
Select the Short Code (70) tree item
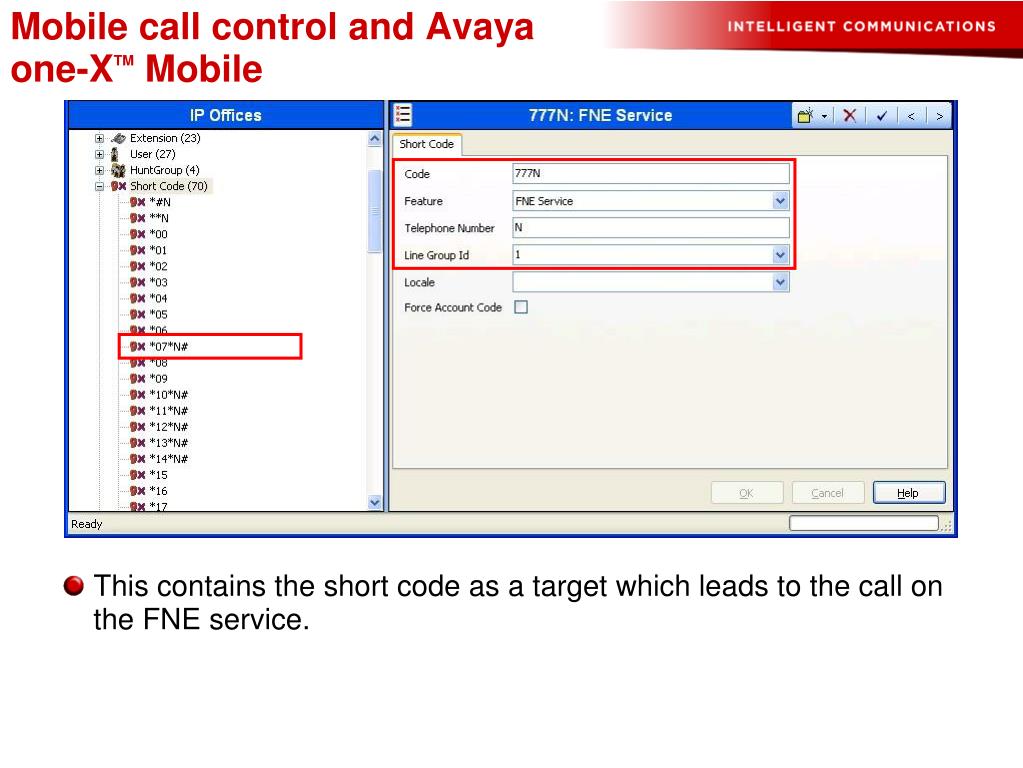[x=168, y=187]
